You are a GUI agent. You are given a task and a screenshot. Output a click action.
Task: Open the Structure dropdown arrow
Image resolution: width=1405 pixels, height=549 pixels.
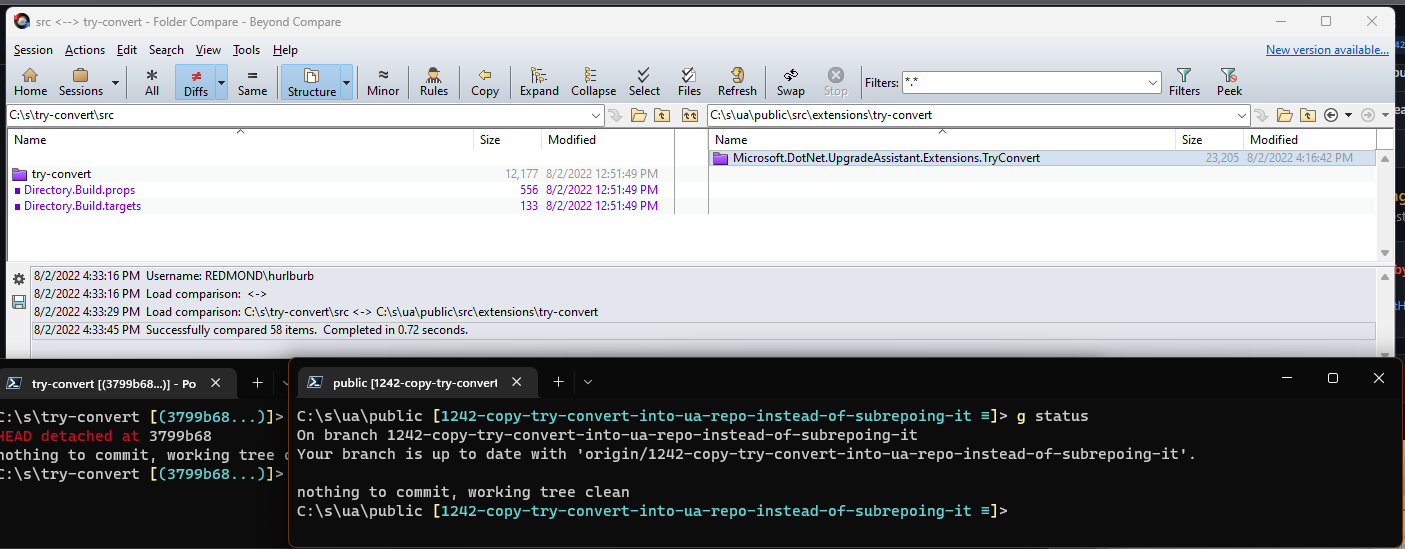[347, 82]
